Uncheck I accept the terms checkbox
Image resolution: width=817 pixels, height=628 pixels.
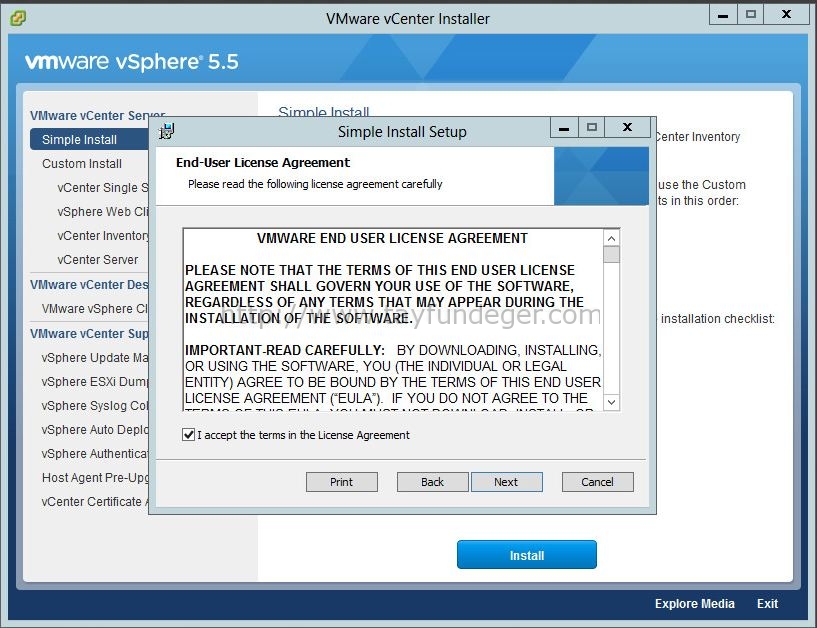click(x=189, y=435)
